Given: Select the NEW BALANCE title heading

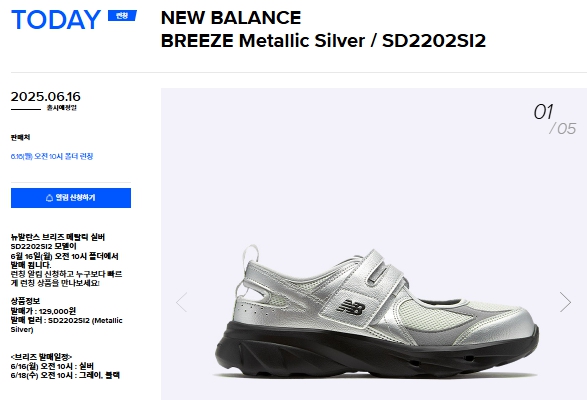Looking at the screenshot, I should coord(231,18).
